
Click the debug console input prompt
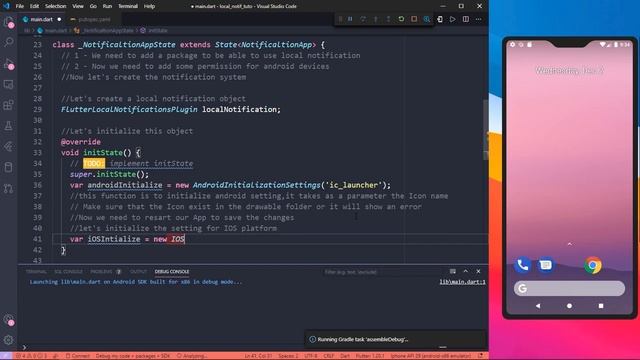coord(253,347)
